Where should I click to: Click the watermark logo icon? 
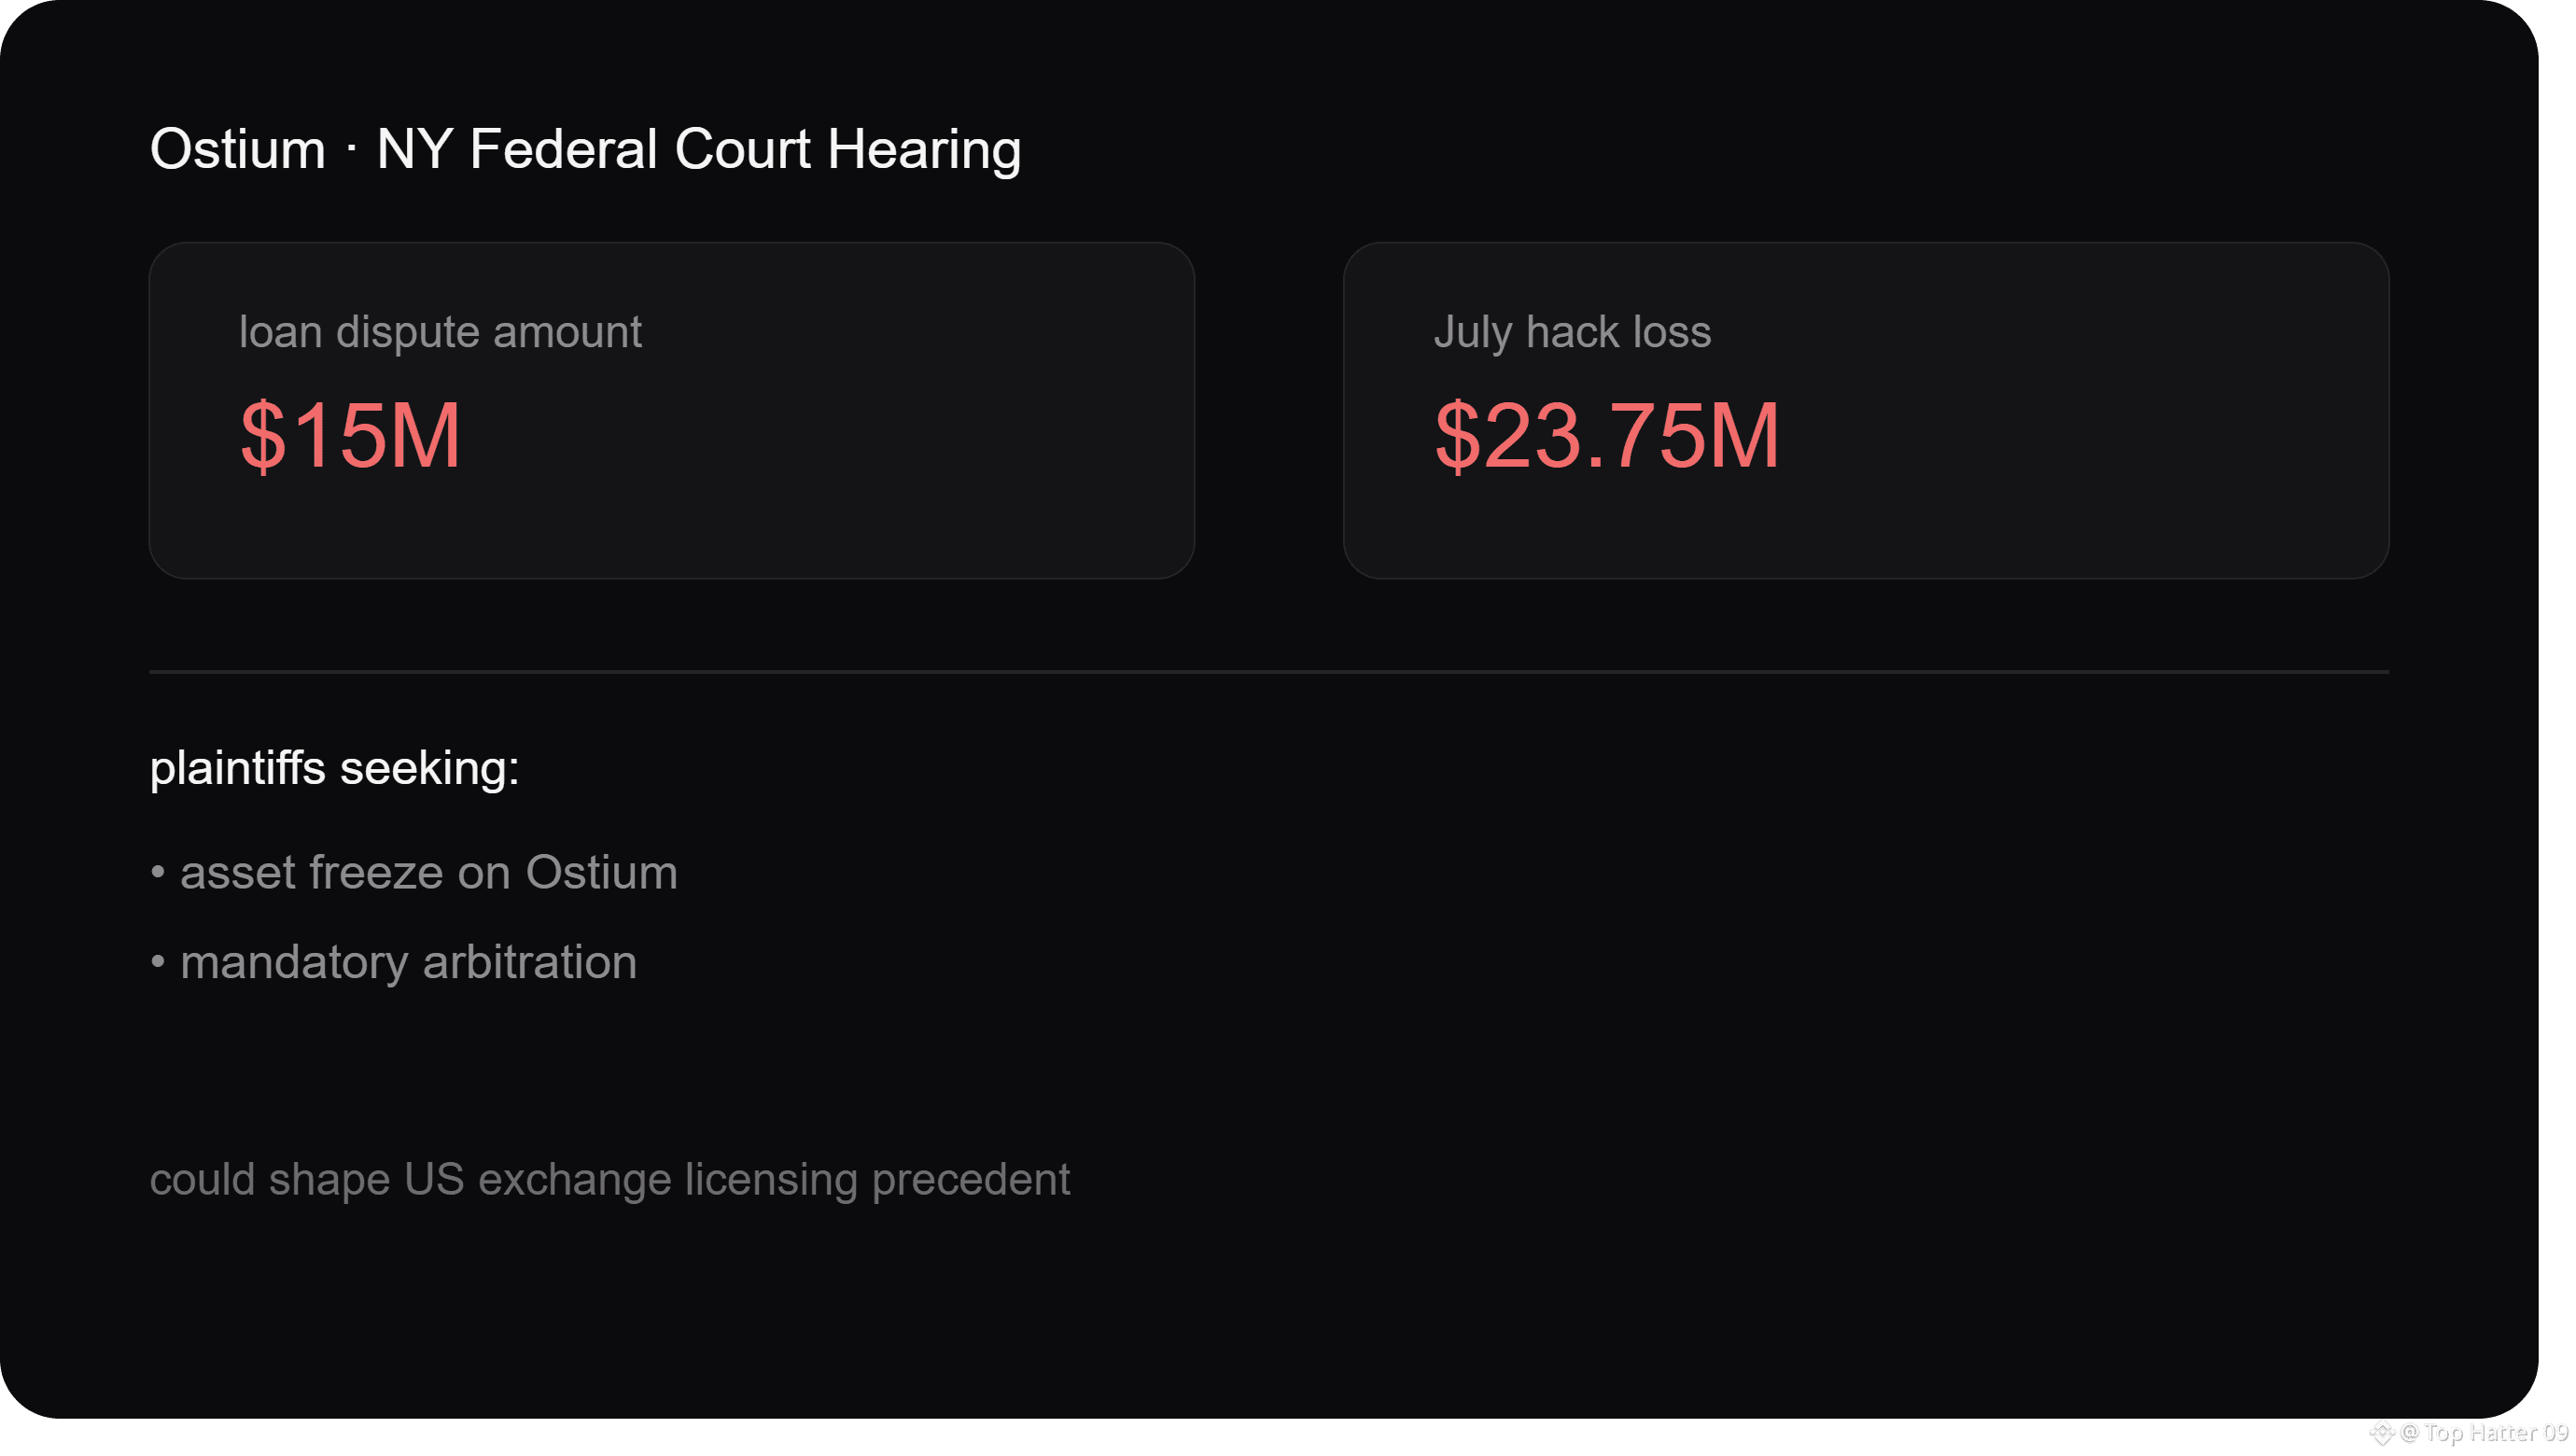click(2383, 1434)
